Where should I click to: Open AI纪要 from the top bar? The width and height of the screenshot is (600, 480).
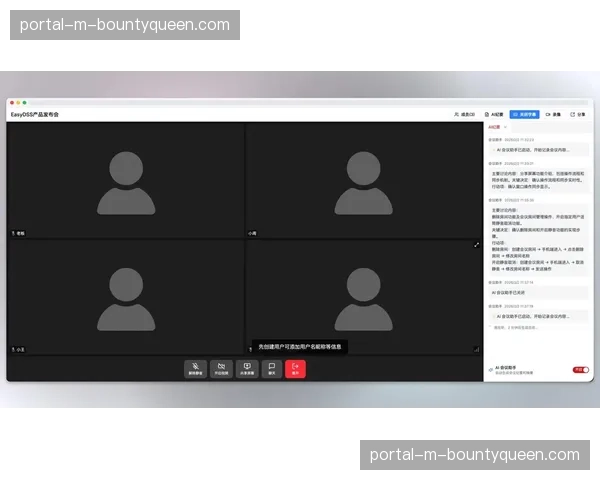point(495,115)
